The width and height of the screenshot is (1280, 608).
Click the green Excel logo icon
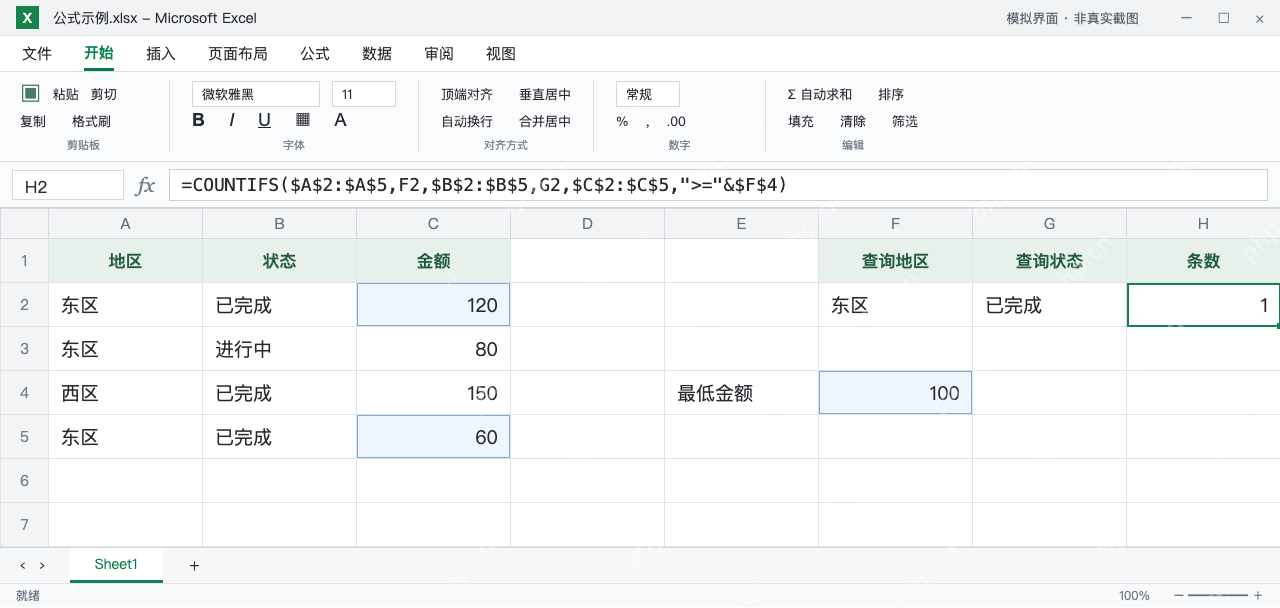pyautogui.click(x=27, y=18)
